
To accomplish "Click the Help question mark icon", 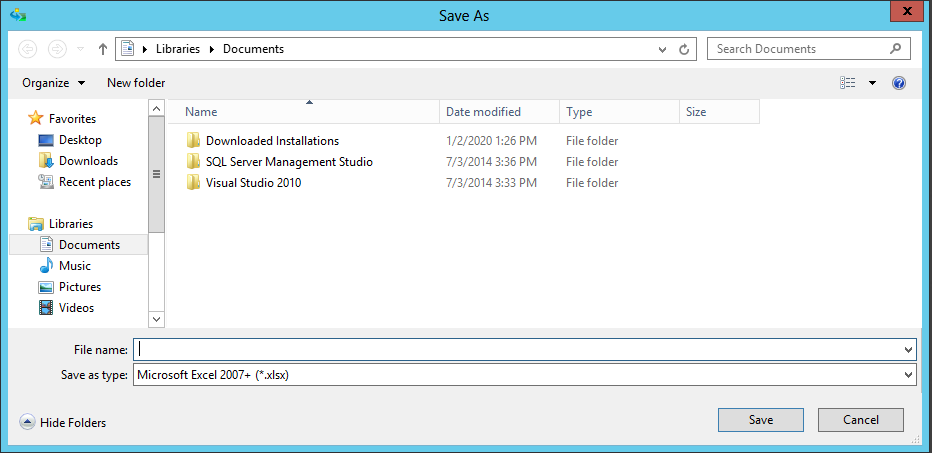I will [898, 83].
